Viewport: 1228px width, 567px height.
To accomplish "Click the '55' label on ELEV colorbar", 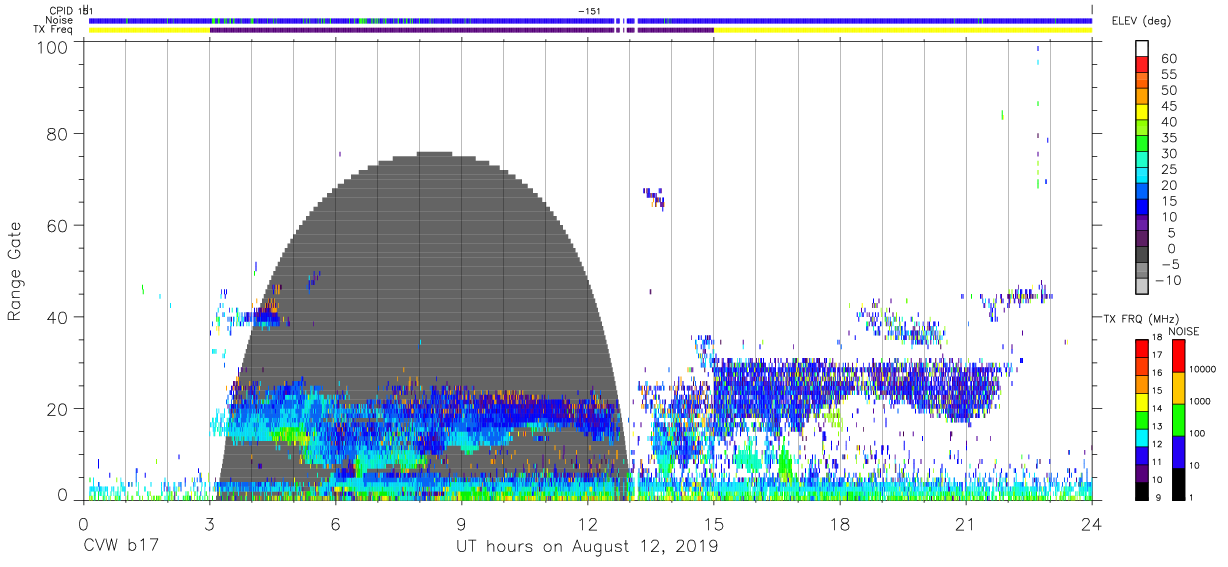I will point(1168,74).
